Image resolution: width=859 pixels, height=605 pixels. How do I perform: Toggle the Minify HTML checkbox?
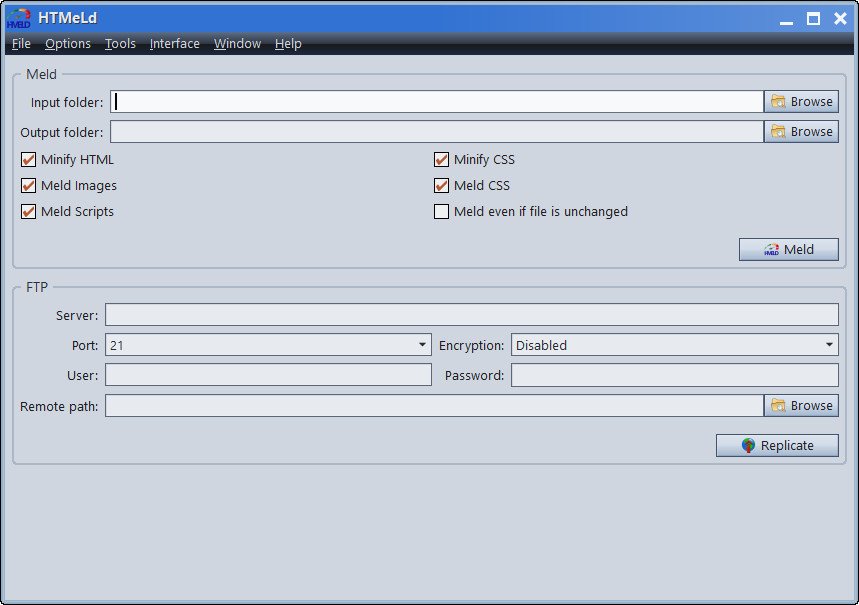(28, 159)
